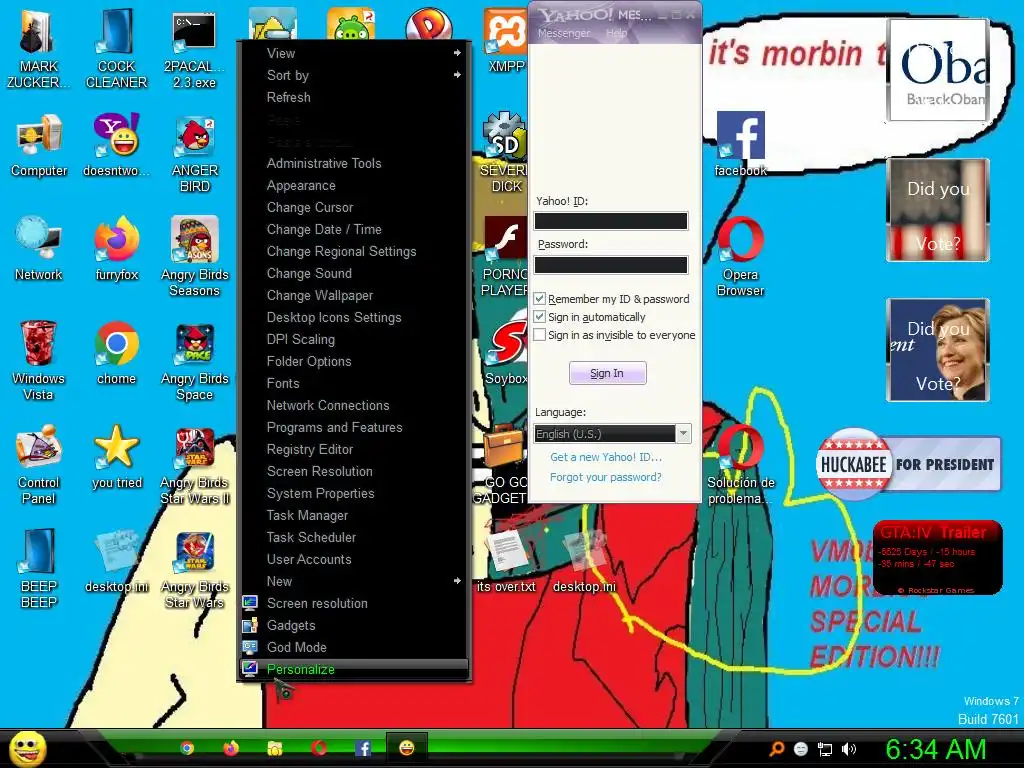The image size is (1024, 768).
Task: Click the 6:34 AM taskbar clock
Action: coord(935,749)
